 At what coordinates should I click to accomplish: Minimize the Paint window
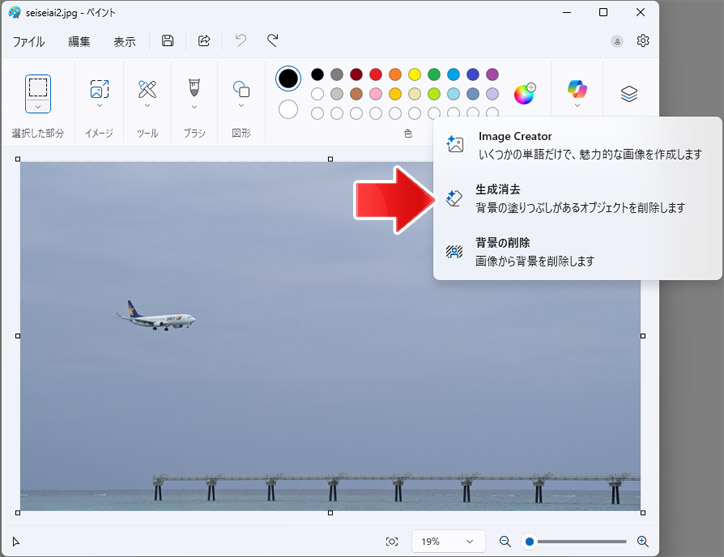pos(567,12)
